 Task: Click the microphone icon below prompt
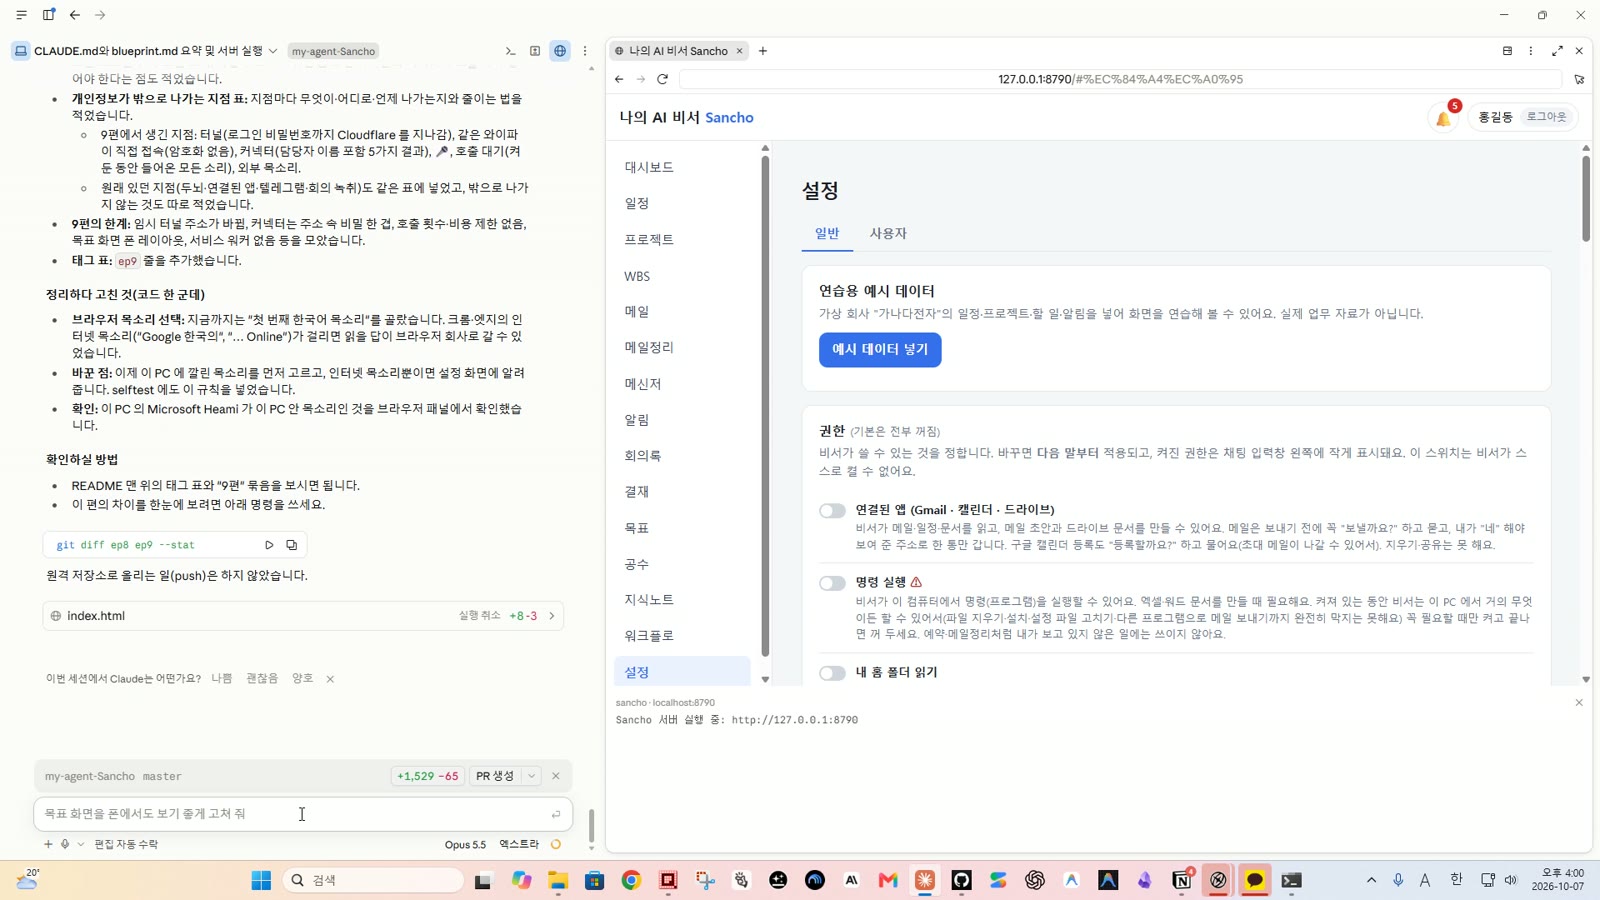(65, 844)
